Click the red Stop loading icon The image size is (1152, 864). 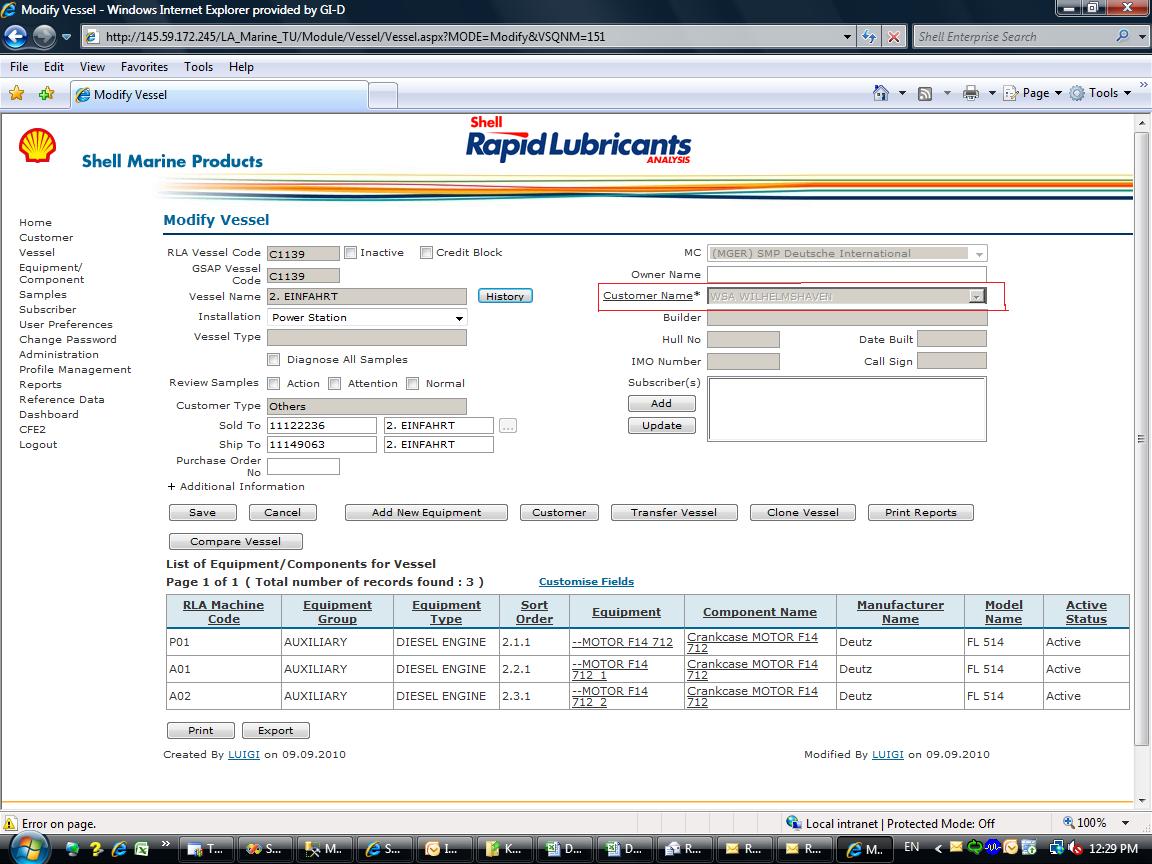click(893, 37)
